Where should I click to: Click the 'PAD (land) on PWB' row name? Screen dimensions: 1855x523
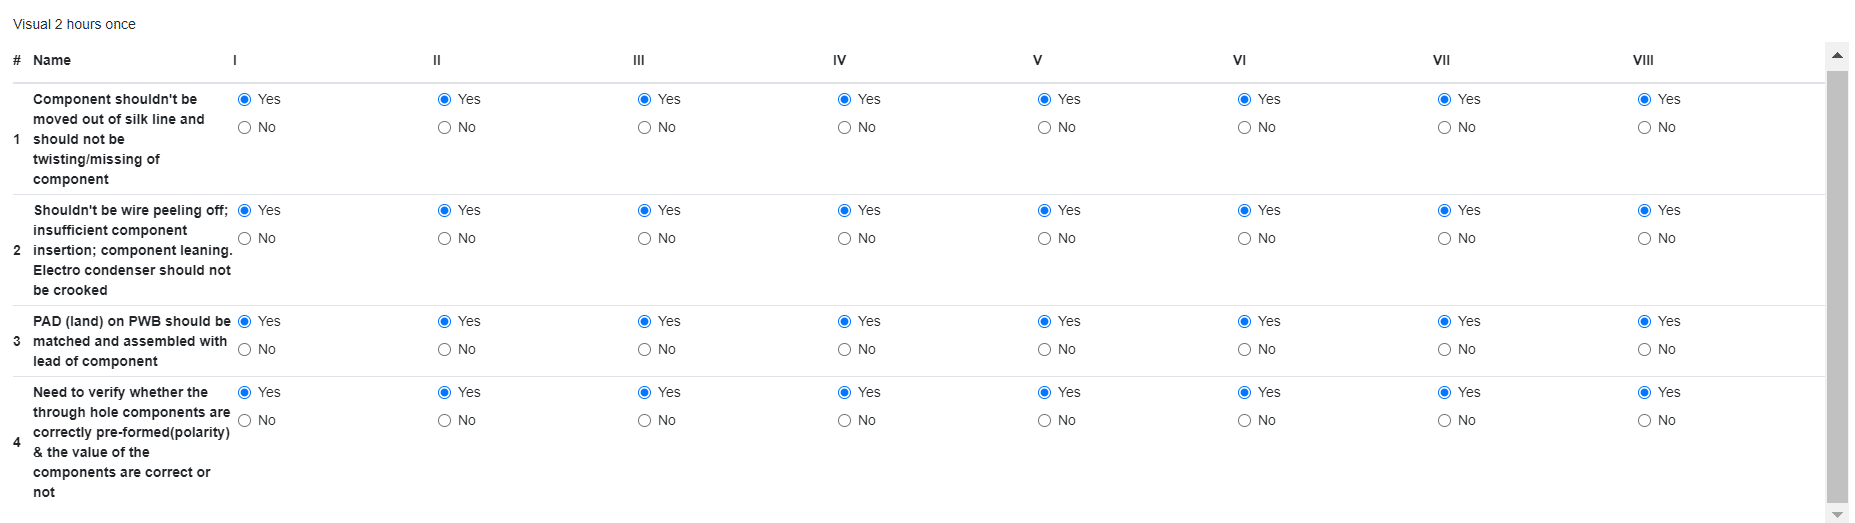[132, 341]
